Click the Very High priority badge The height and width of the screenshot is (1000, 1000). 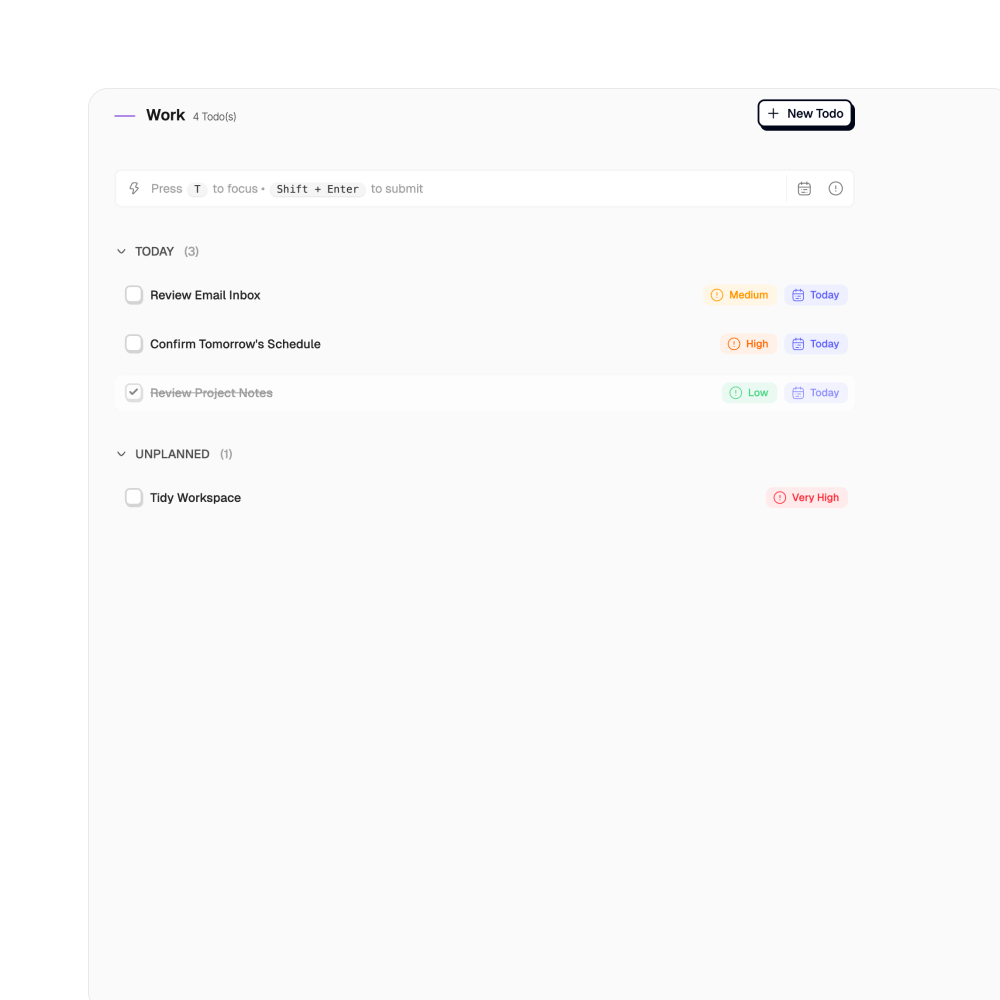[806, 498]
